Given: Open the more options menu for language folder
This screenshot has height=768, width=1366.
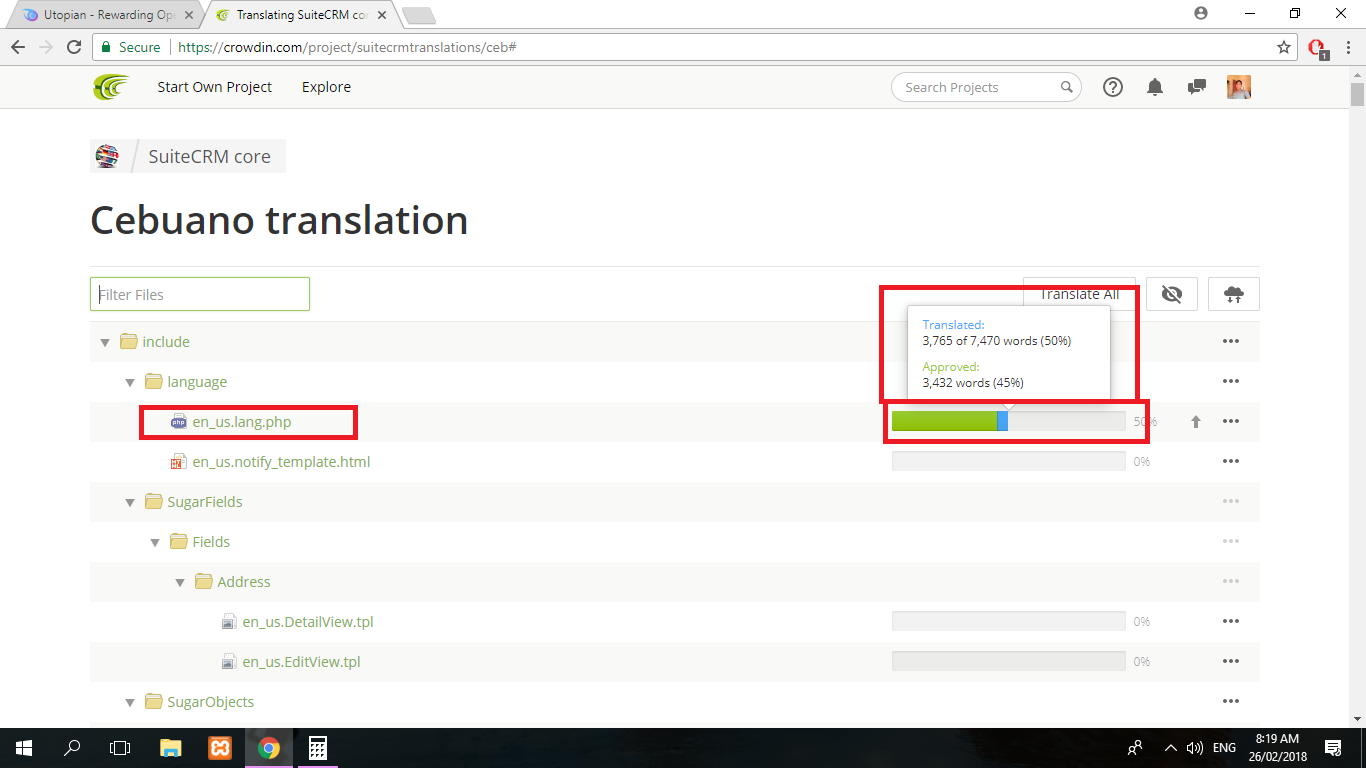Looking at the screenshot, I should pos(1231,382).
